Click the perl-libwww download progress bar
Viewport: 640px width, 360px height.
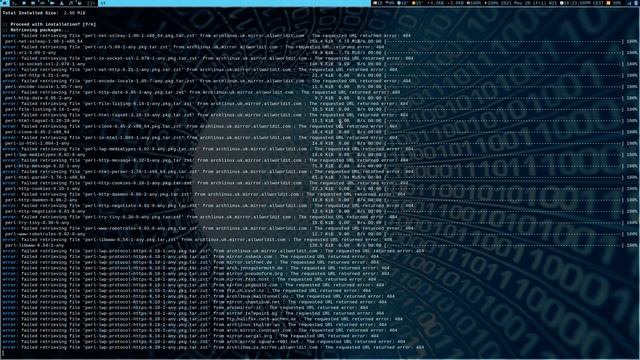(504, 245)
